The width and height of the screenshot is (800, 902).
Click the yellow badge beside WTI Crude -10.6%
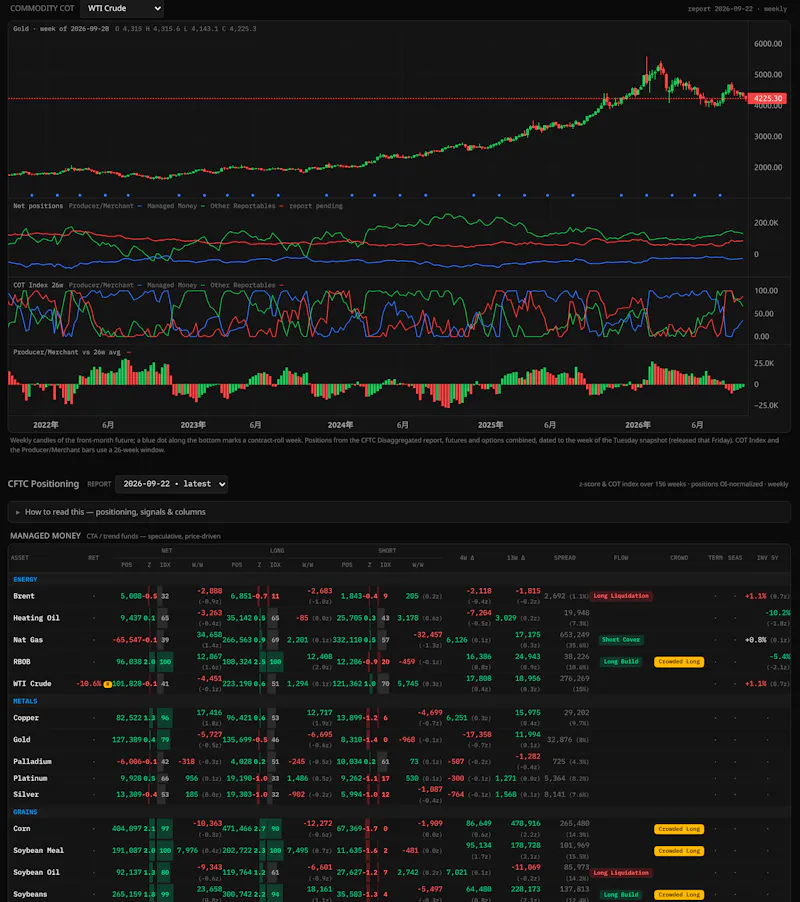tap(107, 684)
